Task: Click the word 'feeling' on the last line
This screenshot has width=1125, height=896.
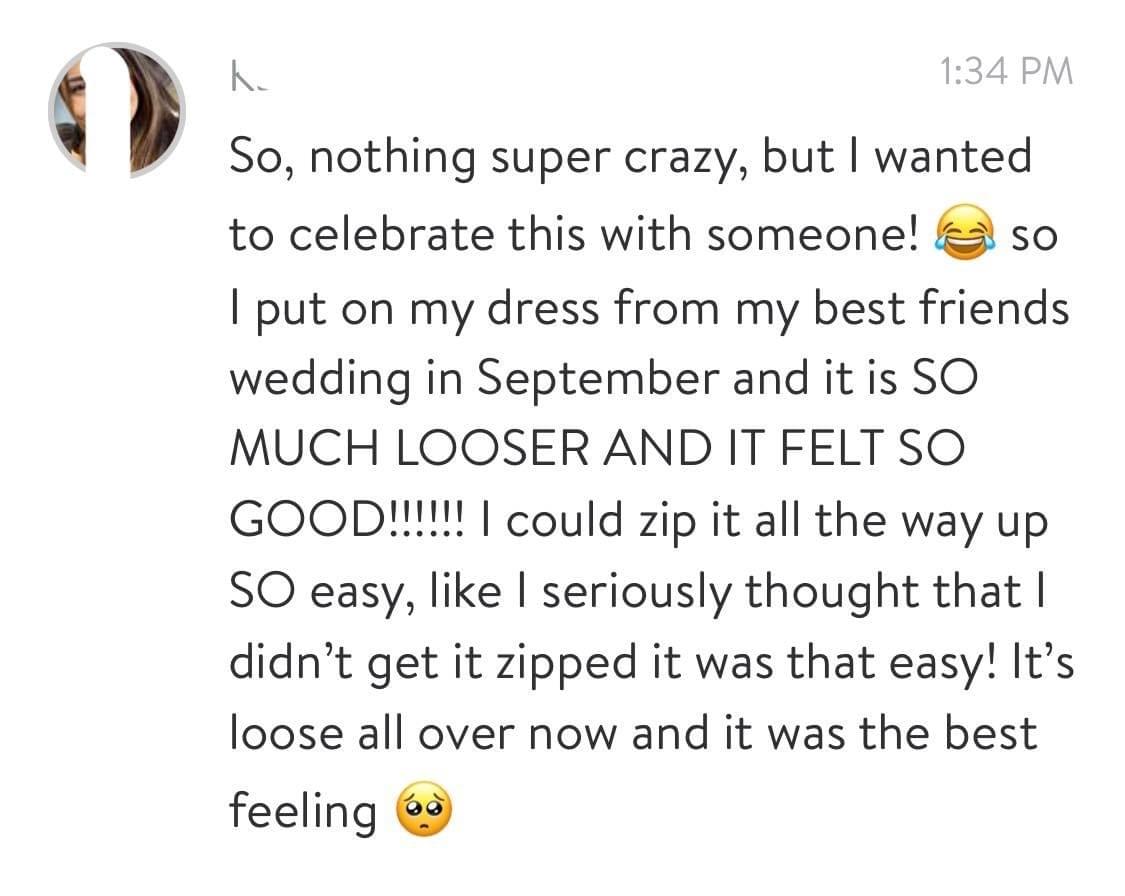Action: click(x=303, y=811)
